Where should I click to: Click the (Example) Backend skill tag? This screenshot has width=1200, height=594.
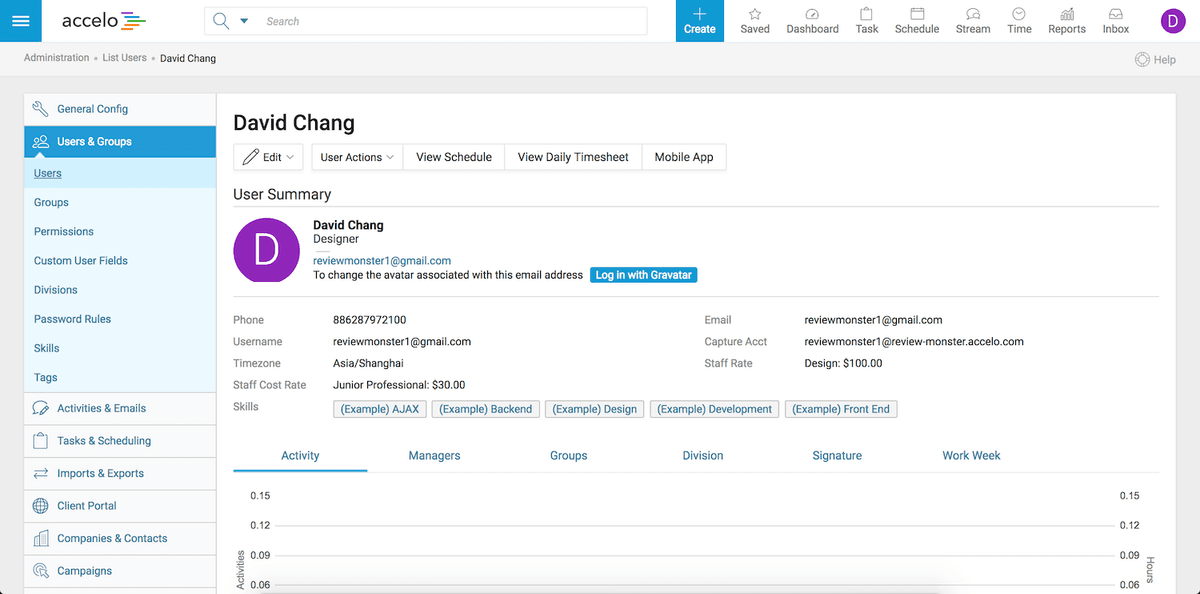pos(486,409)
